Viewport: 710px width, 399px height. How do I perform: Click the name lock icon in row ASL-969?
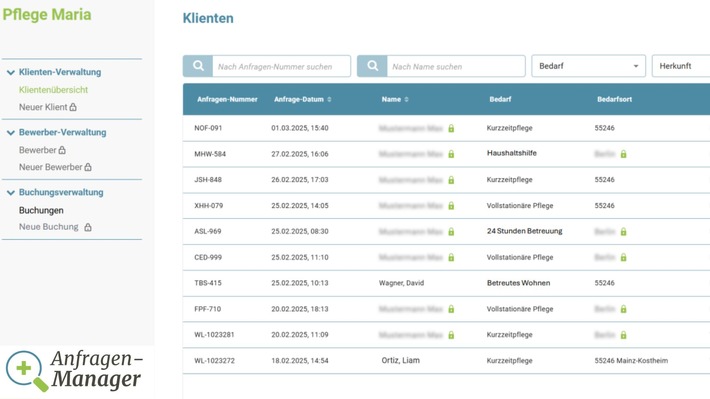coord(451,232)
